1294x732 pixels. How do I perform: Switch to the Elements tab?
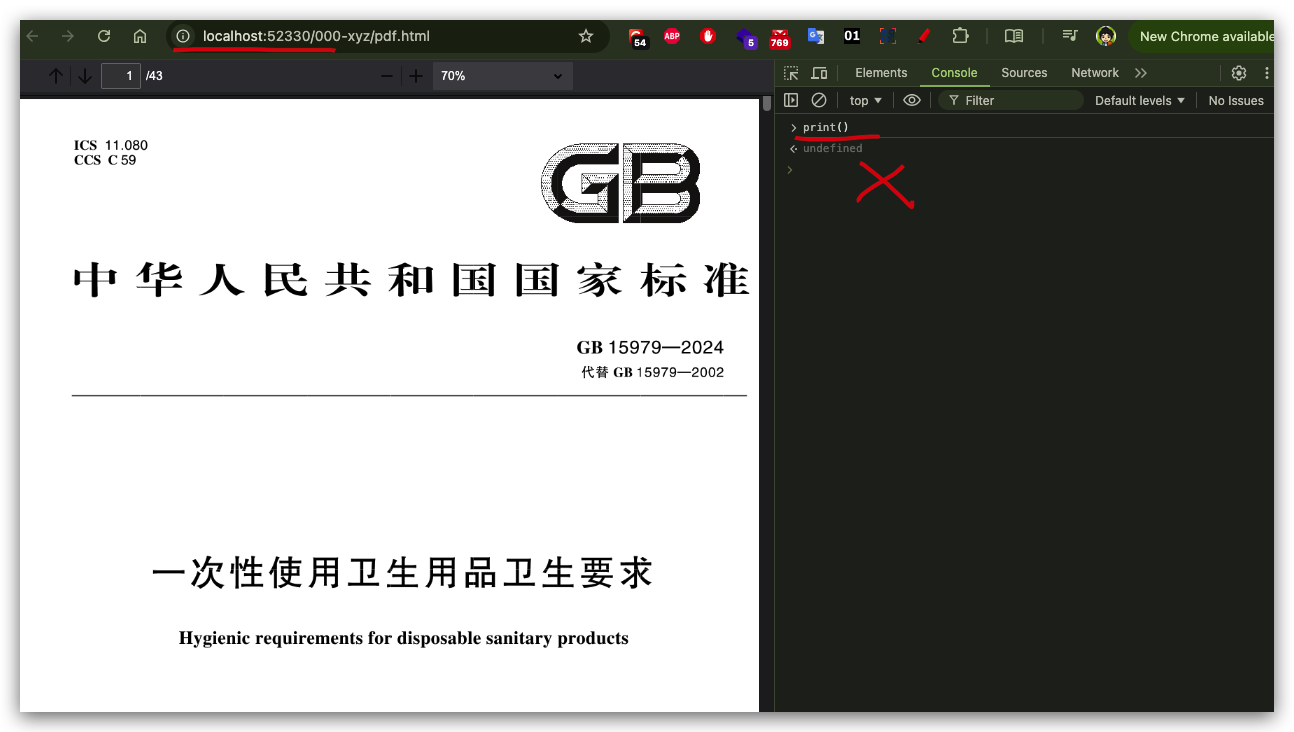pos(881,73)
